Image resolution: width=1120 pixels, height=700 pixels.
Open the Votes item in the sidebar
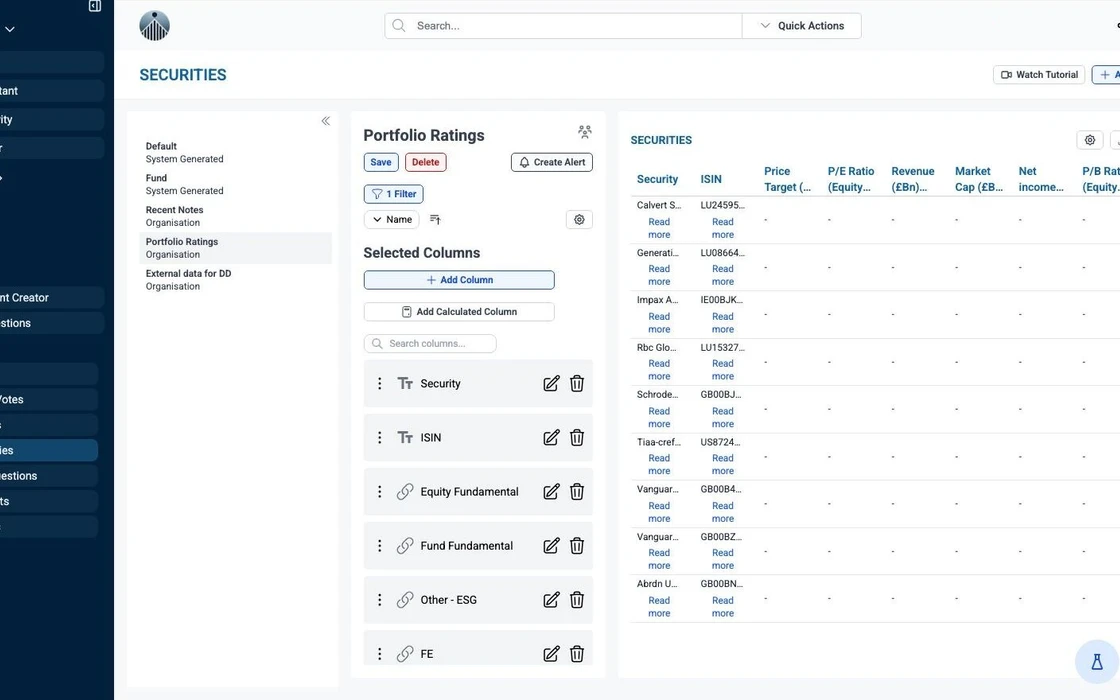[x=49, y=399]
